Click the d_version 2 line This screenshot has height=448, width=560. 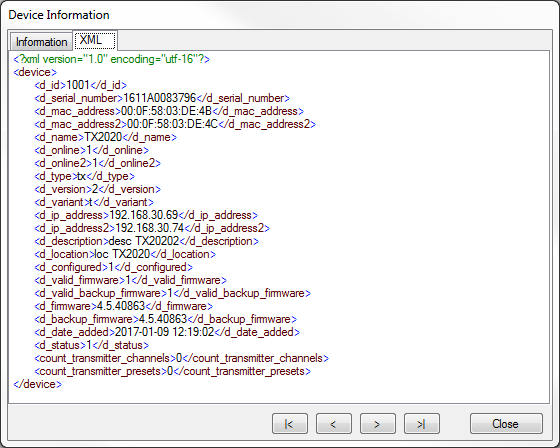(98, 189)
